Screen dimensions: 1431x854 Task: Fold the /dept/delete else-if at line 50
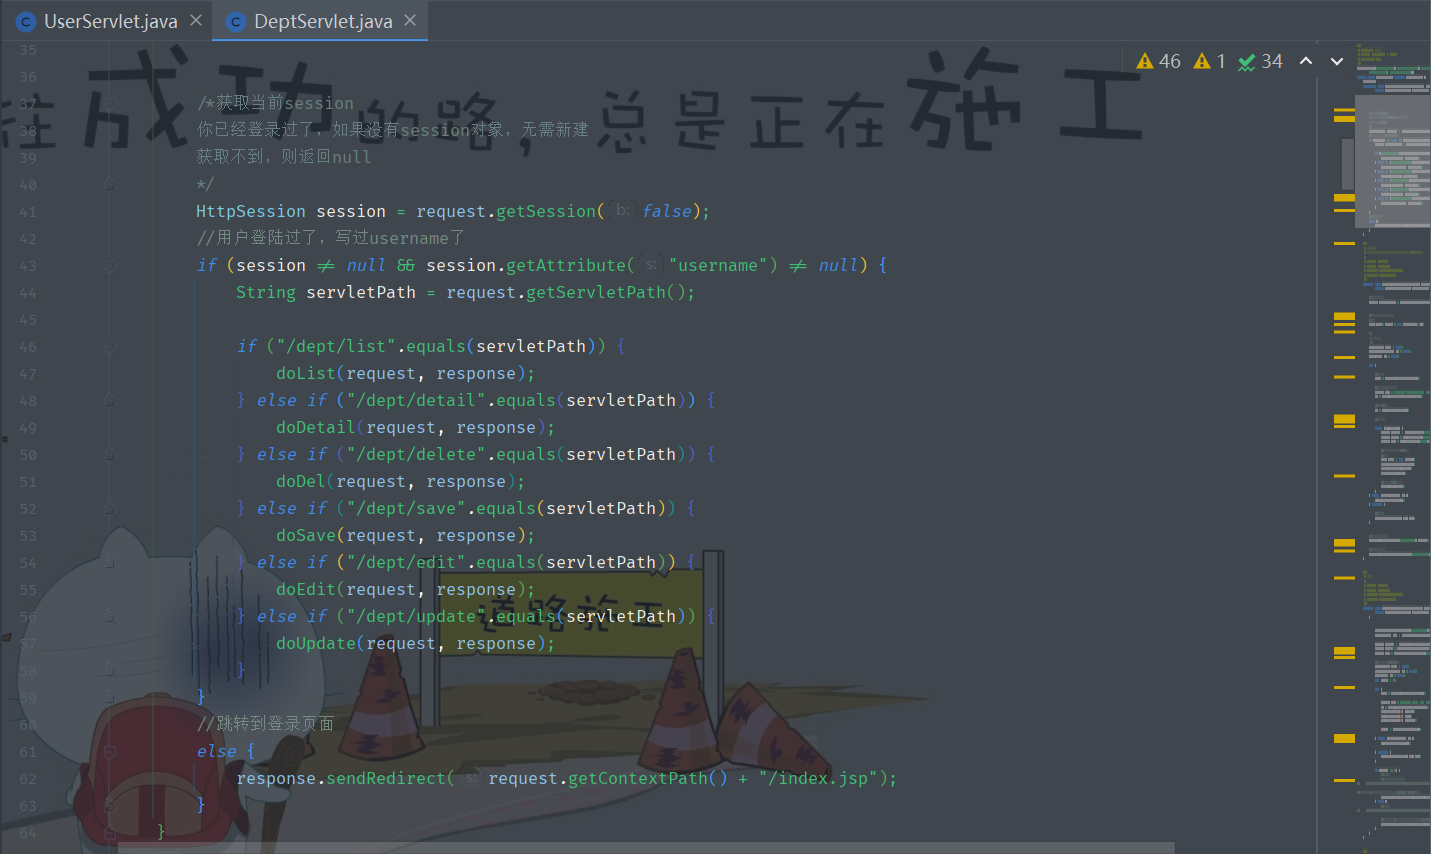(110, 454)
